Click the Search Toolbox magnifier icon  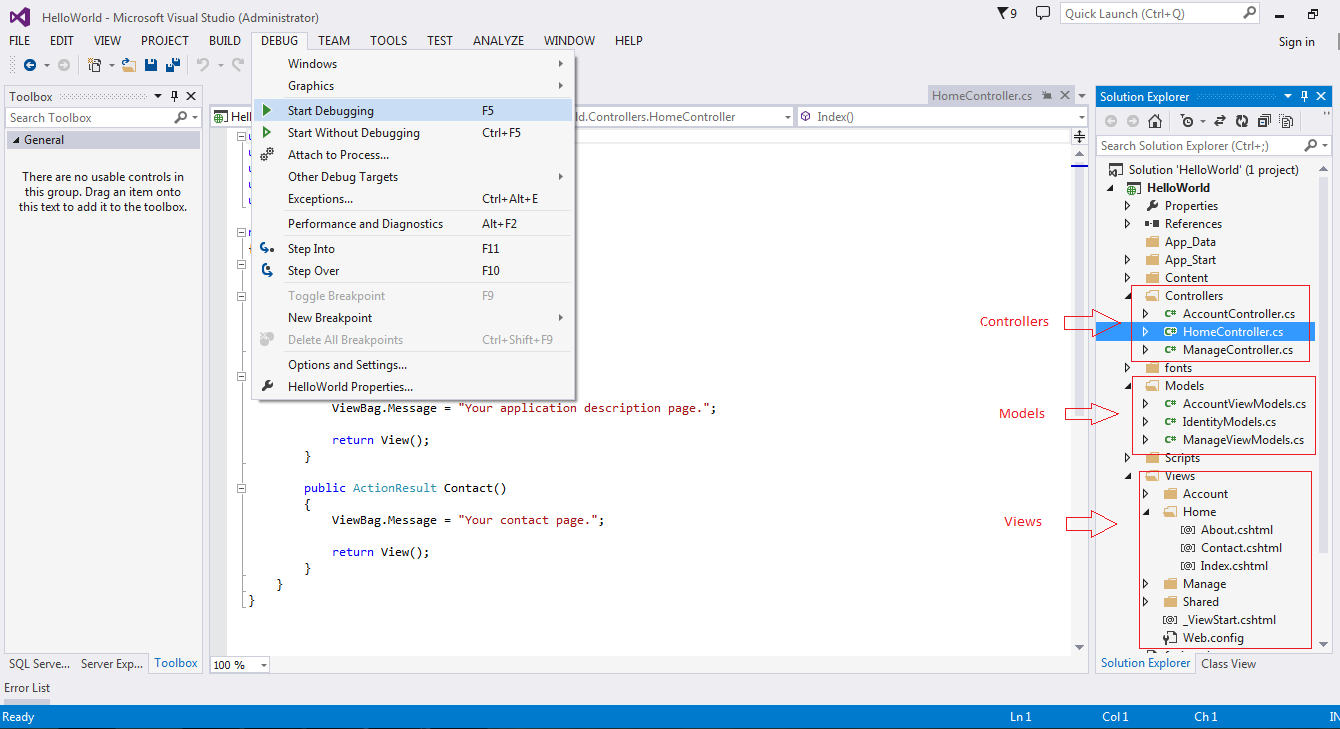coord(181,118)
